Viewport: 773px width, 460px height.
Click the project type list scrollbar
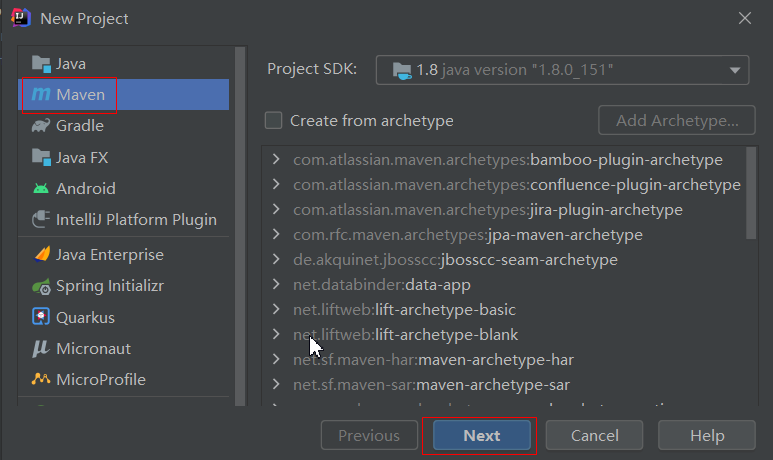coord(240,226)
